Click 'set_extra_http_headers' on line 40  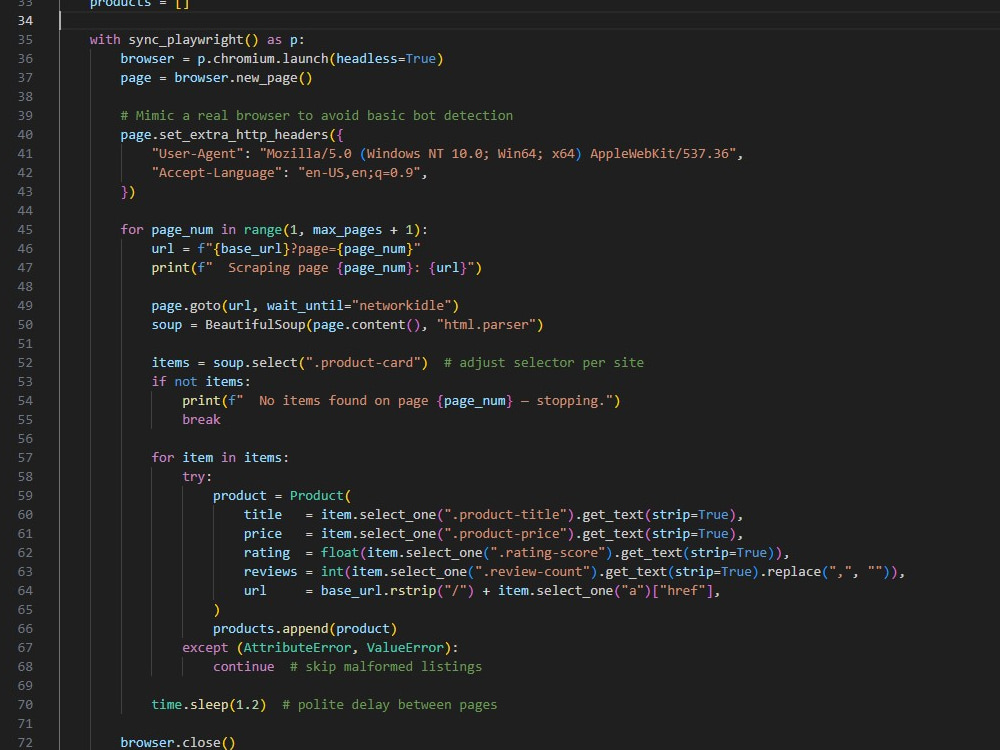tap(243, 135)
